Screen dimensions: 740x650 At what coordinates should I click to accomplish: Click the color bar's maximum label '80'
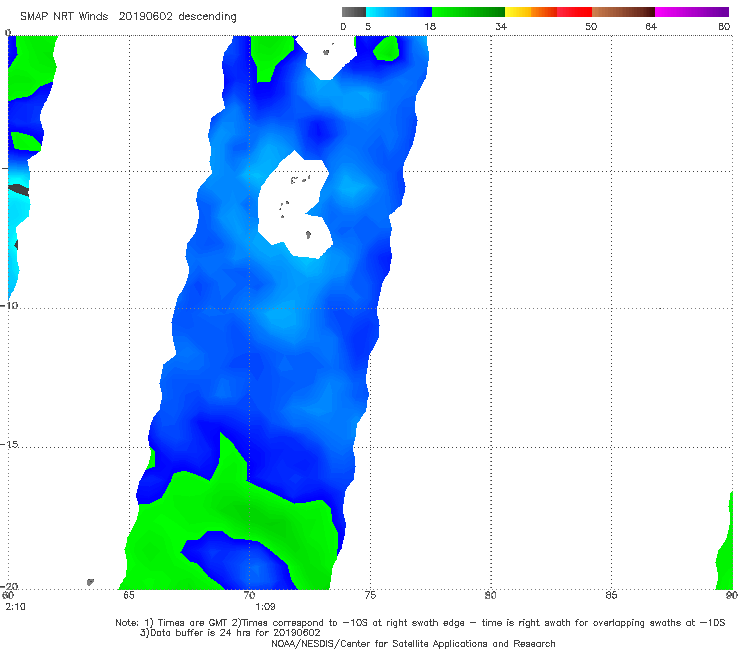(x=724, y=27)
